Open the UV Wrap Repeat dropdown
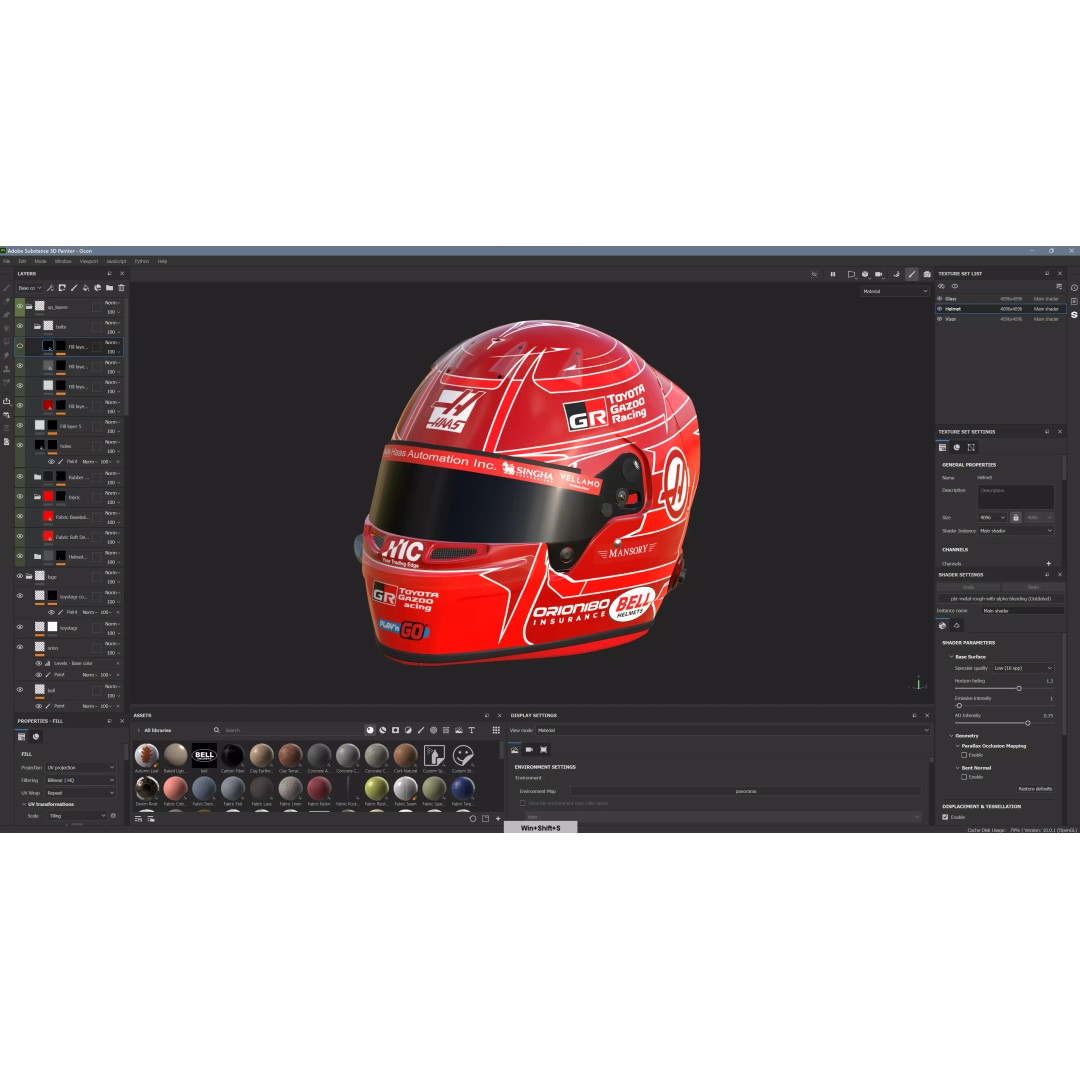This screenshot has height=1080, width=1080. [81, 793]
